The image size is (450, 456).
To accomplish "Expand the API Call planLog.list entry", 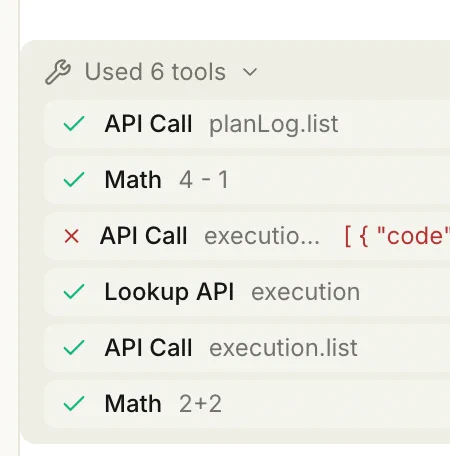I will [247, 124].
